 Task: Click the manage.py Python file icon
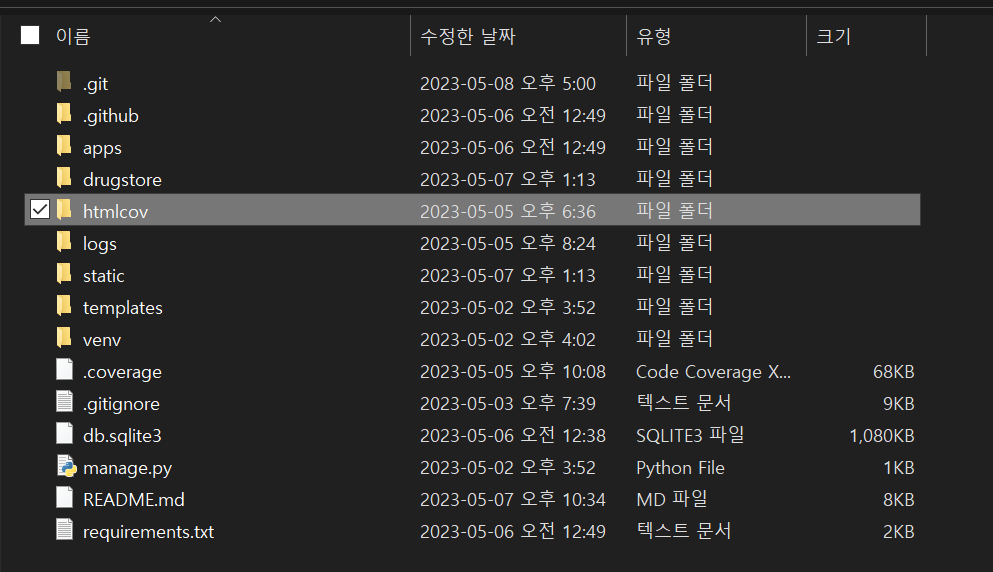[x=66, y=466]
